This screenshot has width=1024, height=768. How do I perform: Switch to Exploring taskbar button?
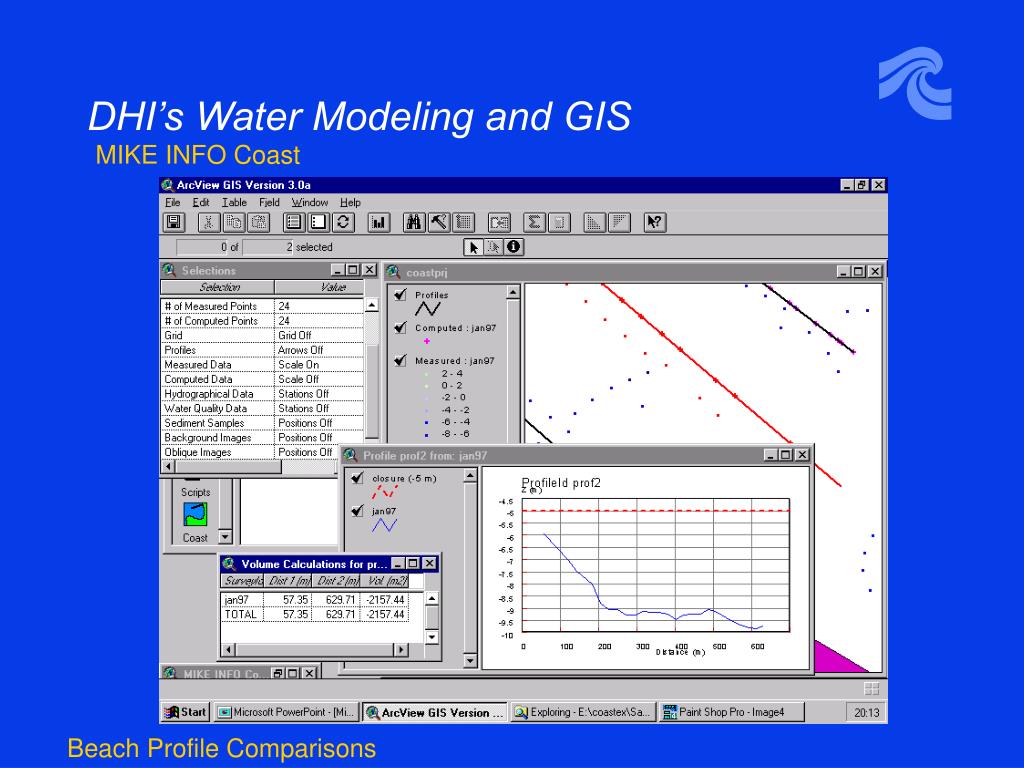[583, 712]
